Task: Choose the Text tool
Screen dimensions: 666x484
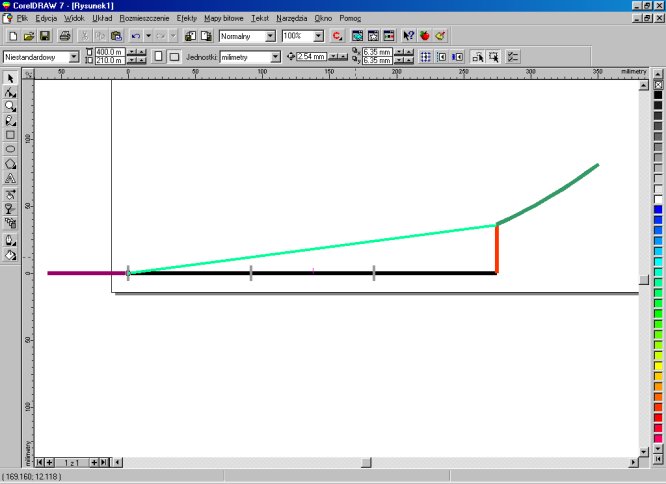Action: 10,178
